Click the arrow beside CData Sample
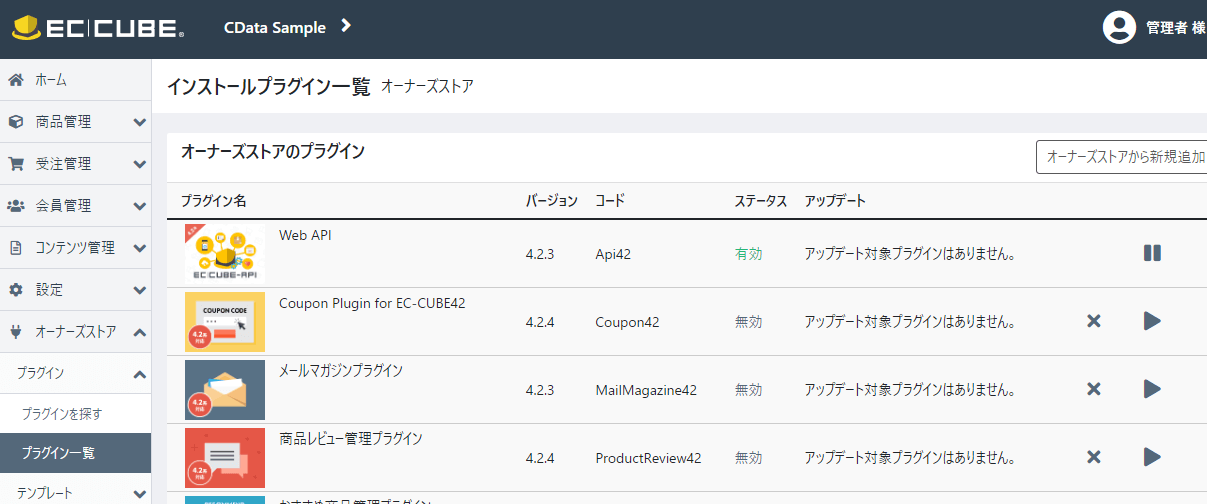 click(x=346, y=26)
